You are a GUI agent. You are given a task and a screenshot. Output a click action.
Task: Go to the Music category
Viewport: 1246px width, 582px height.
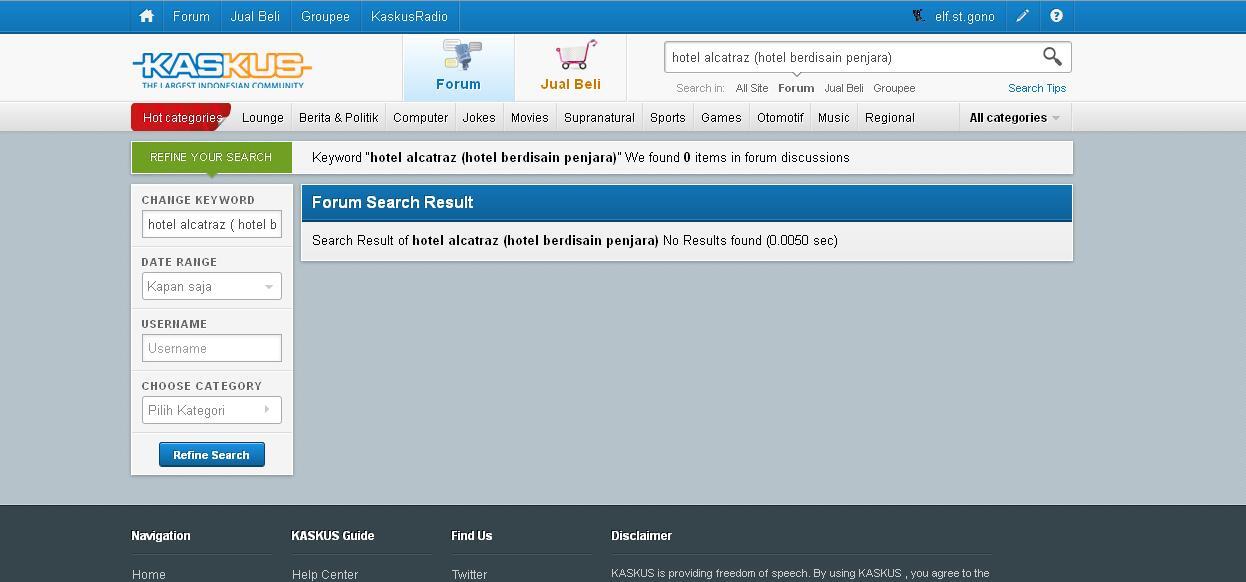834,117
